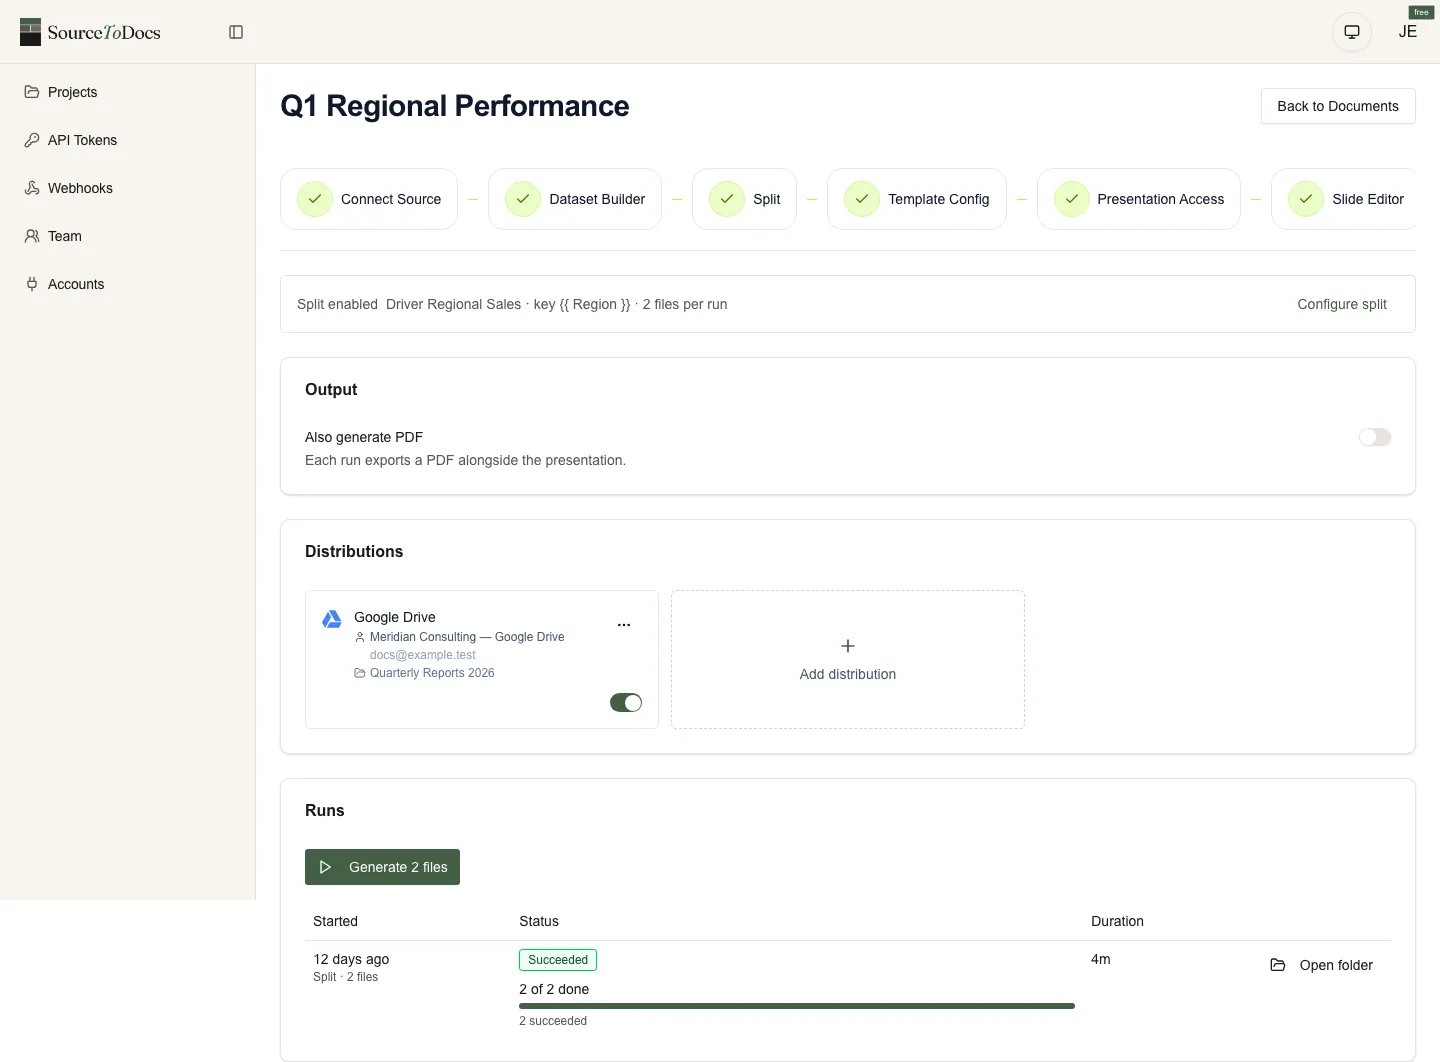
Task: Click the '2 succeeded' text
Action: (553, 1021)
